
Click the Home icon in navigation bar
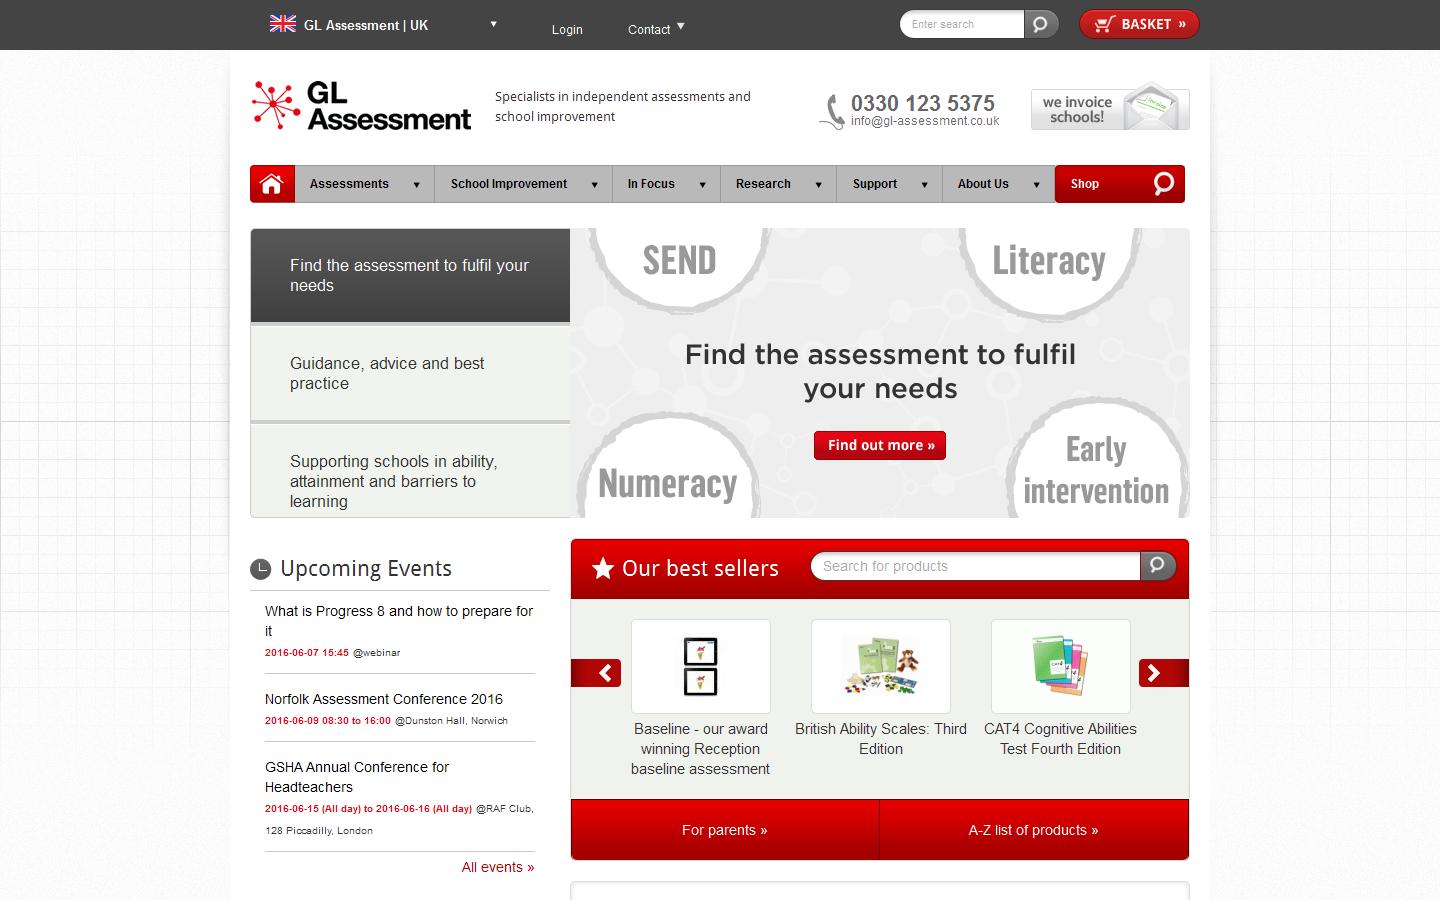coord(271,184)
